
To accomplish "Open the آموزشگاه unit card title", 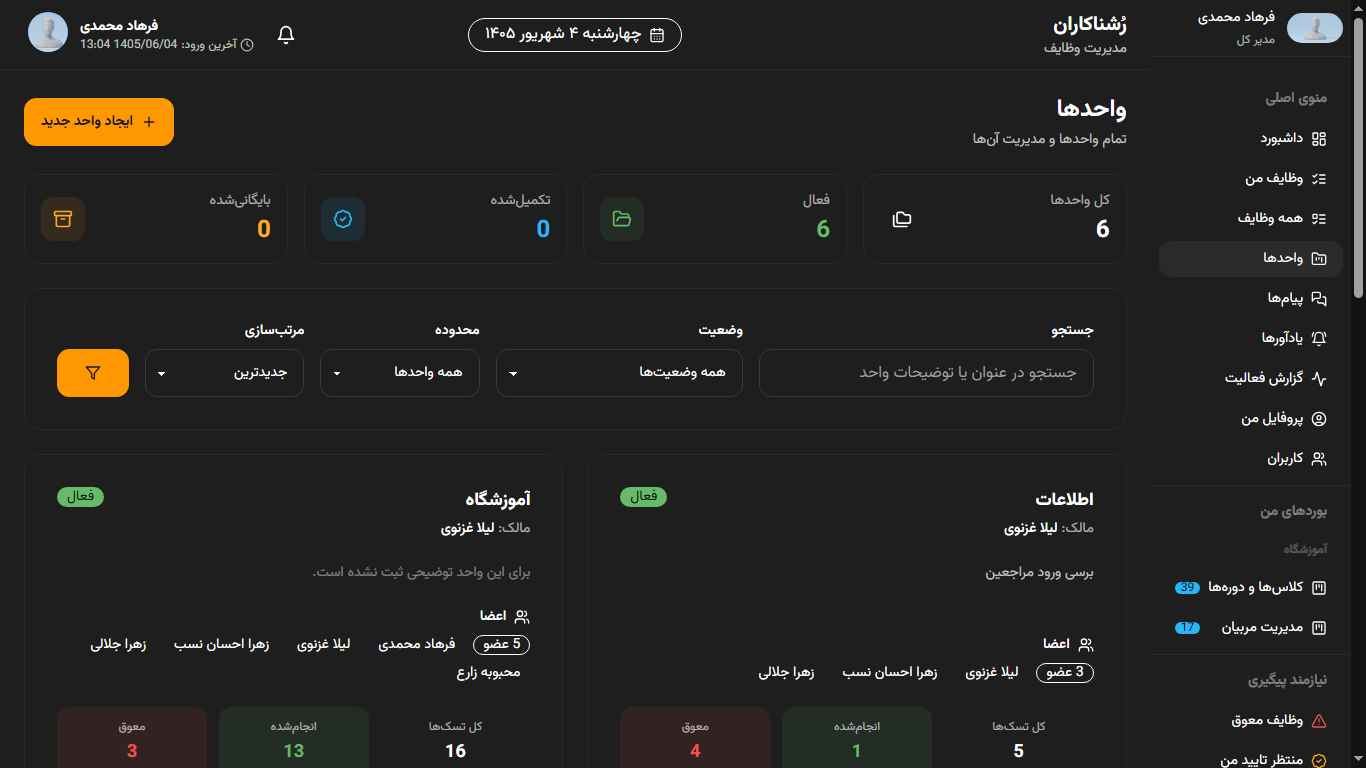I will coord(498,499).
